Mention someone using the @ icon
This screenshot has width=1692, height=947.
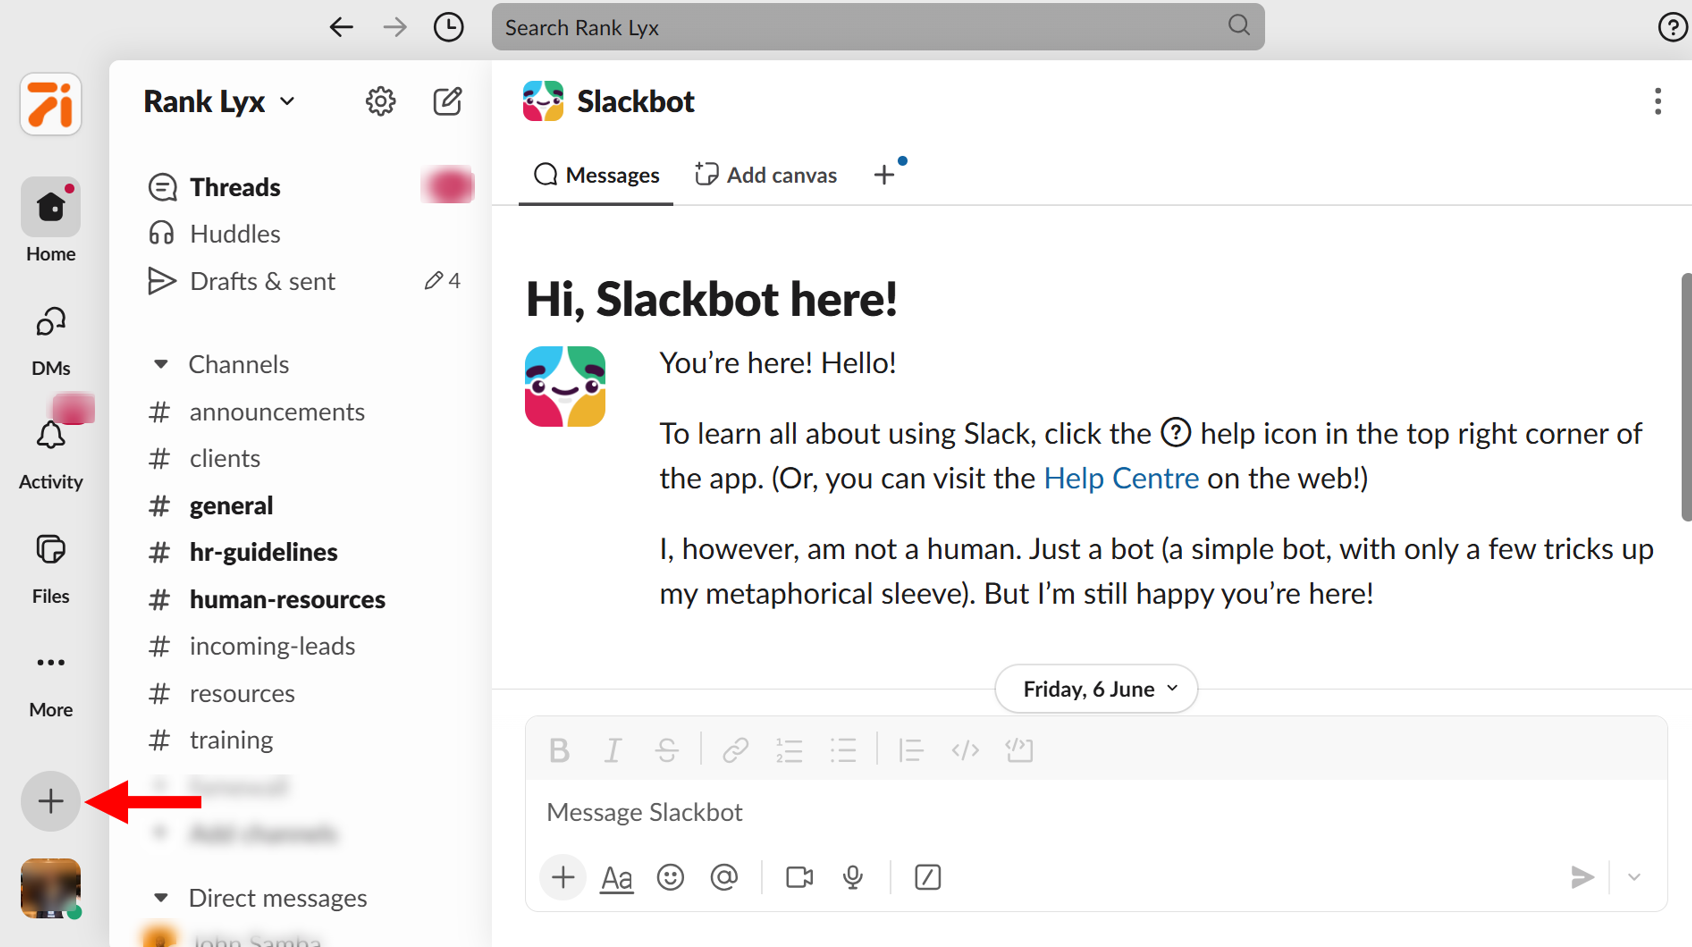tap(724, 877)
